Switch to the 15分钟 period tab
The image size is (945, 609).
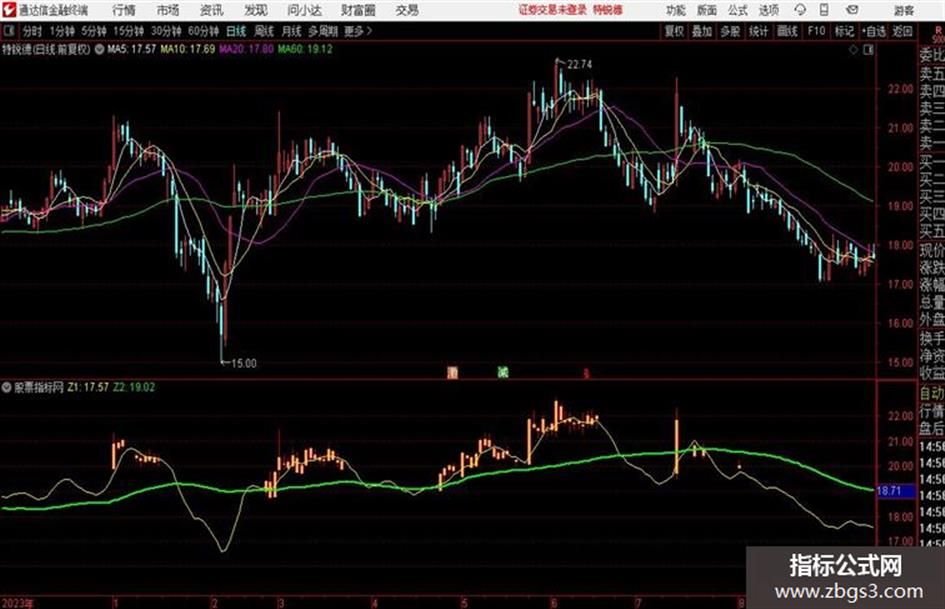coord(129,31)
